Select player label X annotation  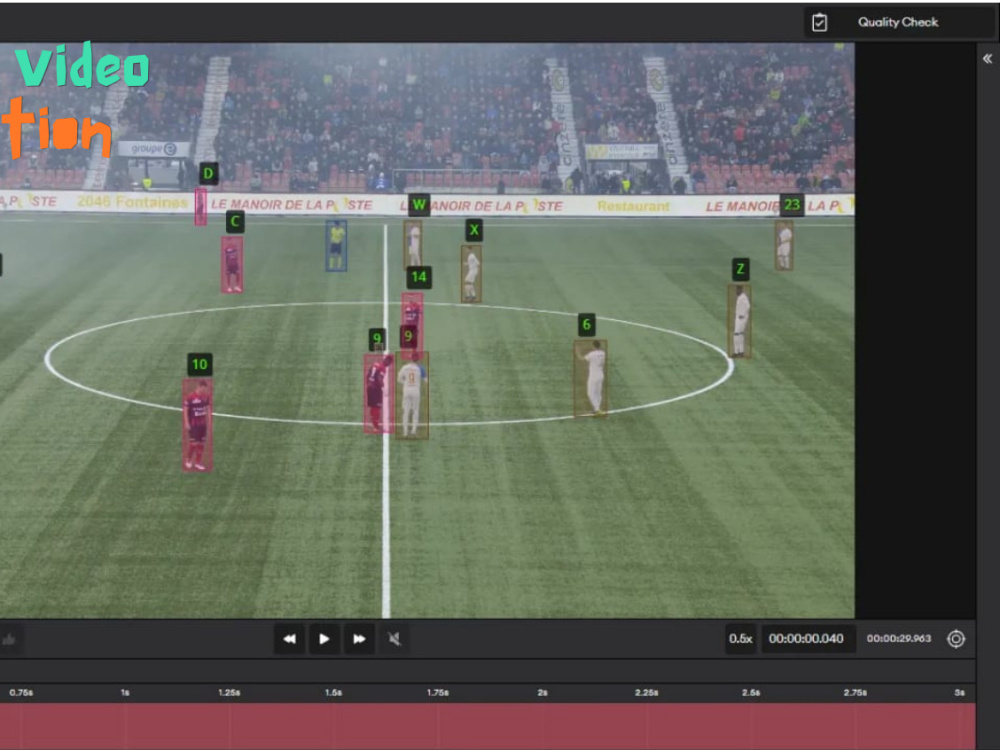tap(474, 230)
